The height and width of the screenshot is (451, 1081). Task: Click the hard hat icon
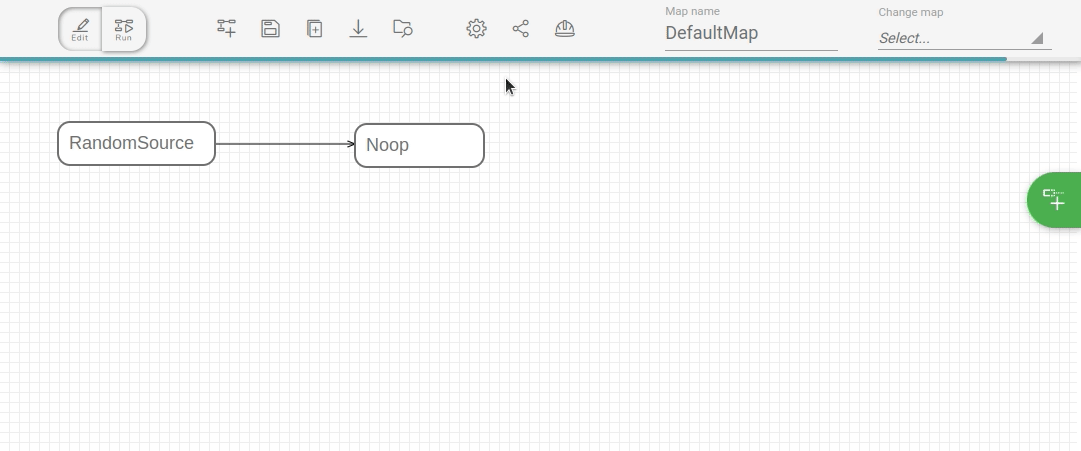[565, 28]
